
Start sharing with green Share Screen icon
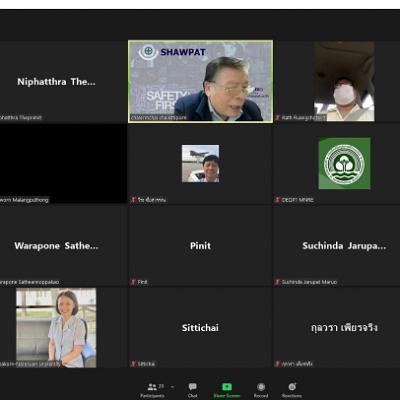coord(227,387)
